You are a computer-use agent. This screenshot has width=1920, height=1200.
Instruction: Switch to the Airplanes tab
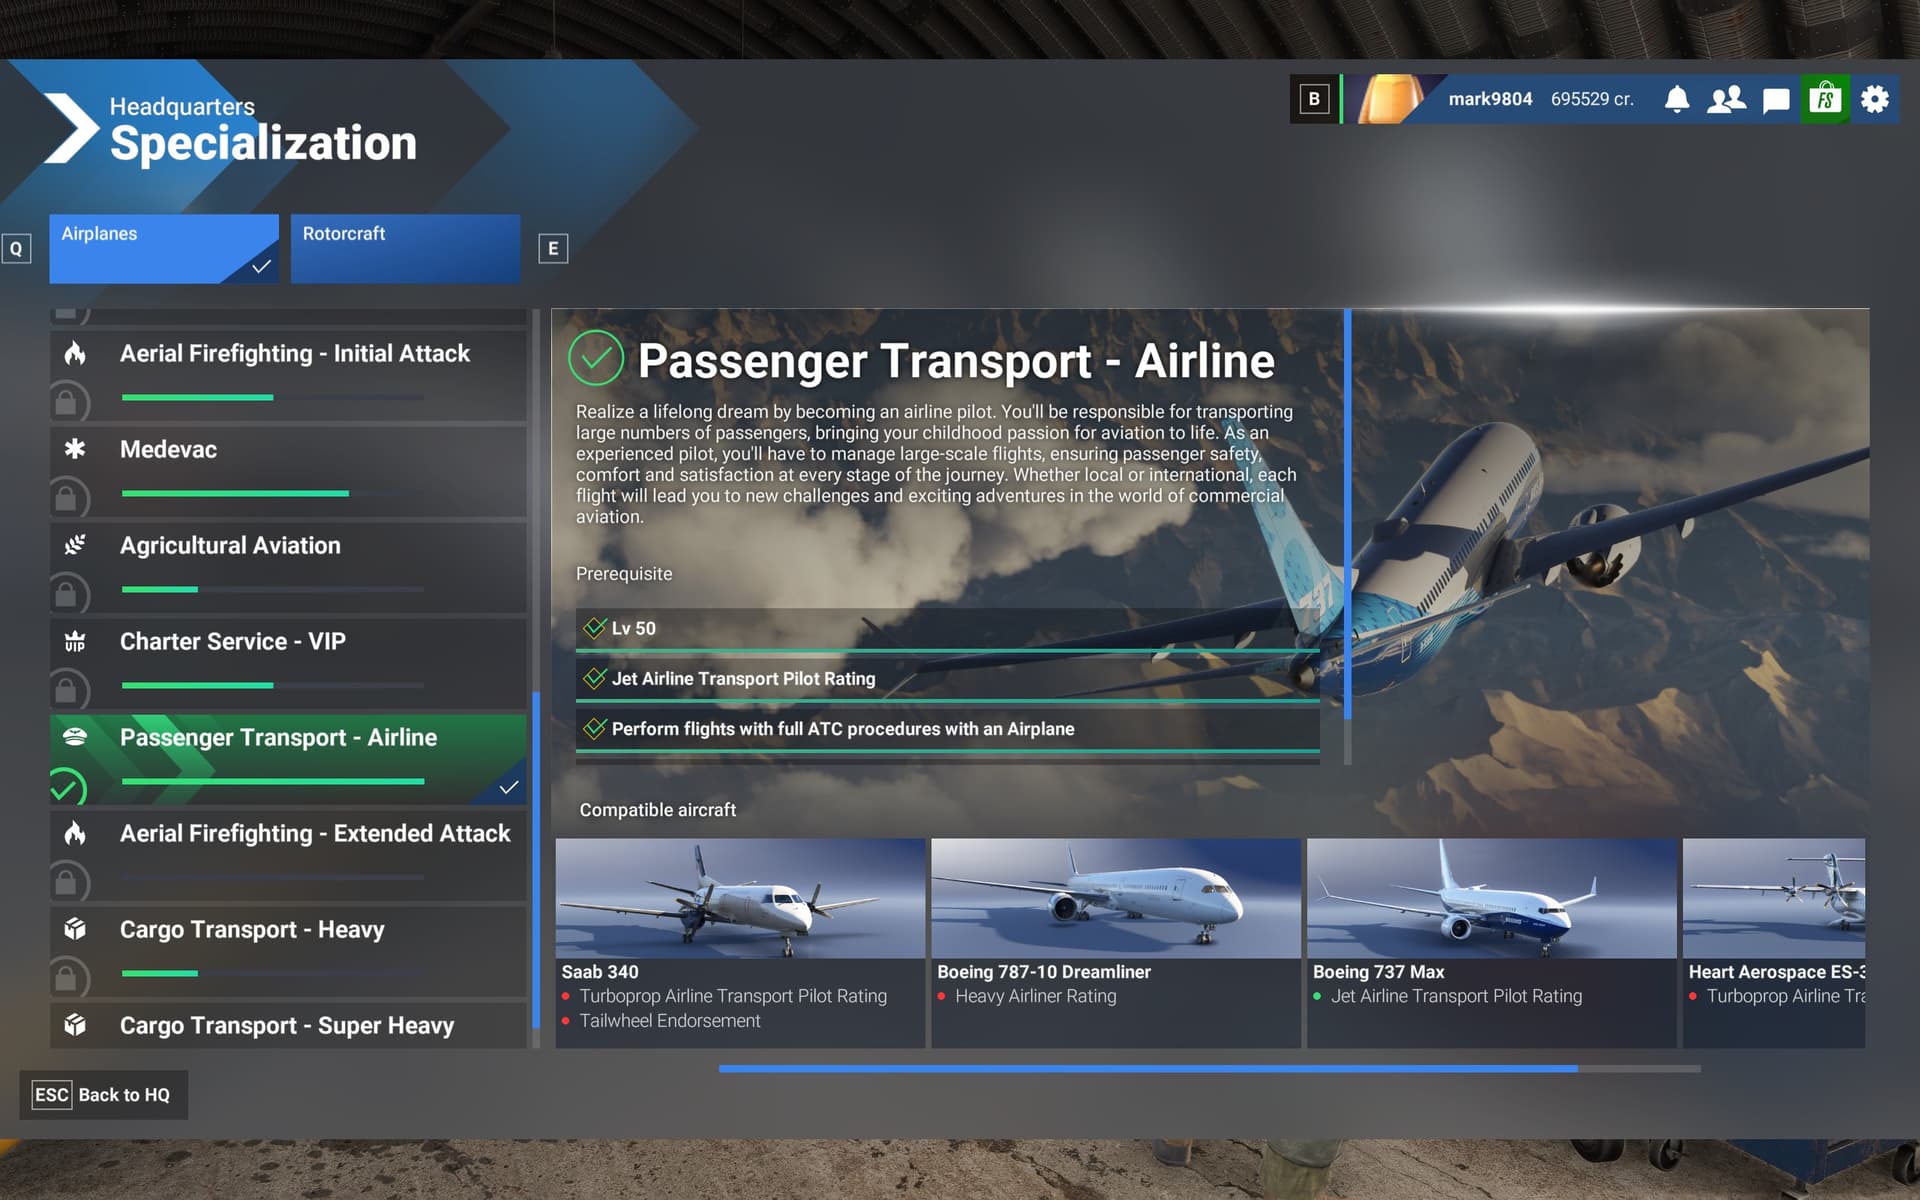click(x=164, y=248)
